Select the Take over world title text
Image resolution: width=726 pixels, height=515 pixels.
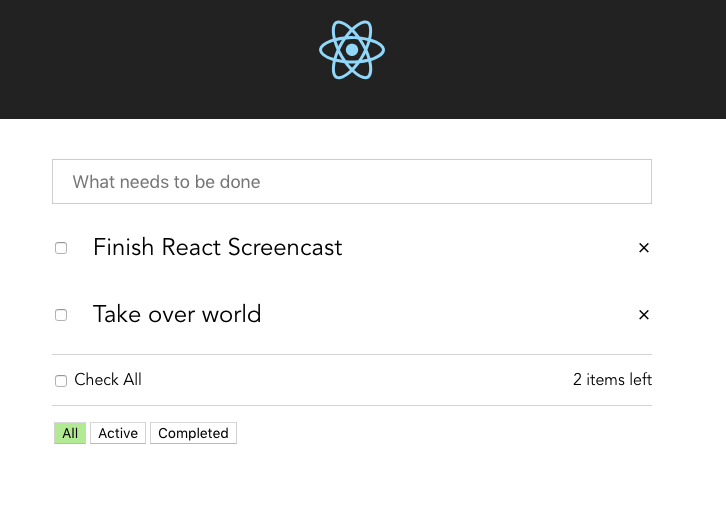pyautogui.click(x=177, y=314)
